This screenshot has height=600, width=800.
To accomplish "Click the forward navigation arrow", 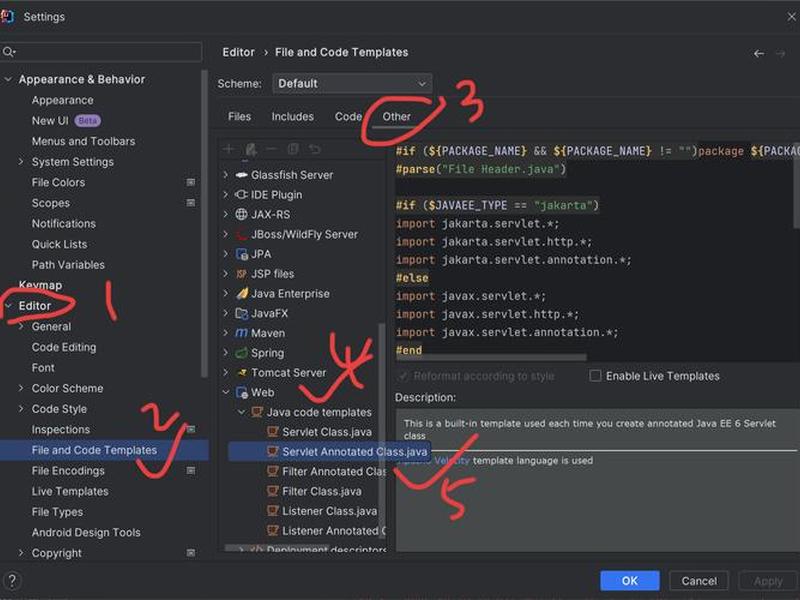I will tap(781, 54).
